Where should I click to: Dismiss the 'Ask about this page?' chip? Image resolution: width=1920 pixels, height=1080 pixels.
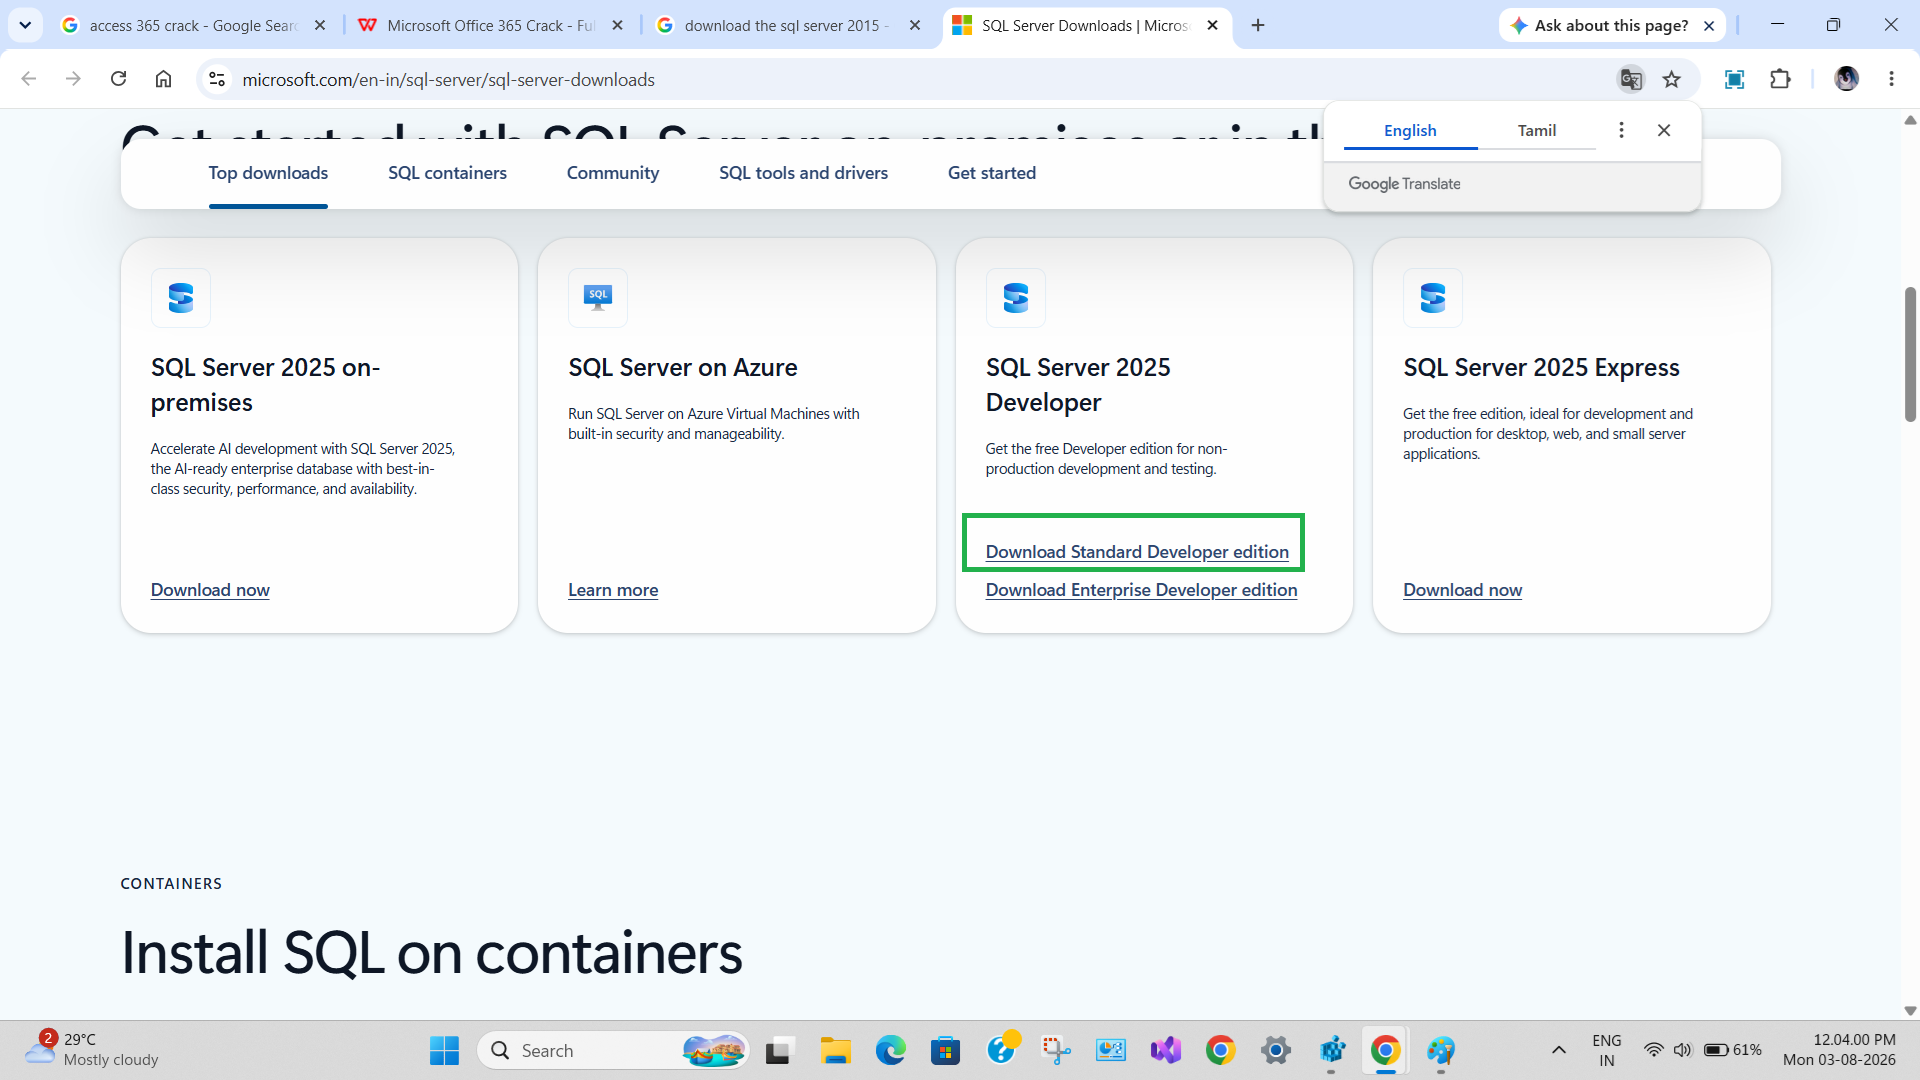click(1709, 26)
